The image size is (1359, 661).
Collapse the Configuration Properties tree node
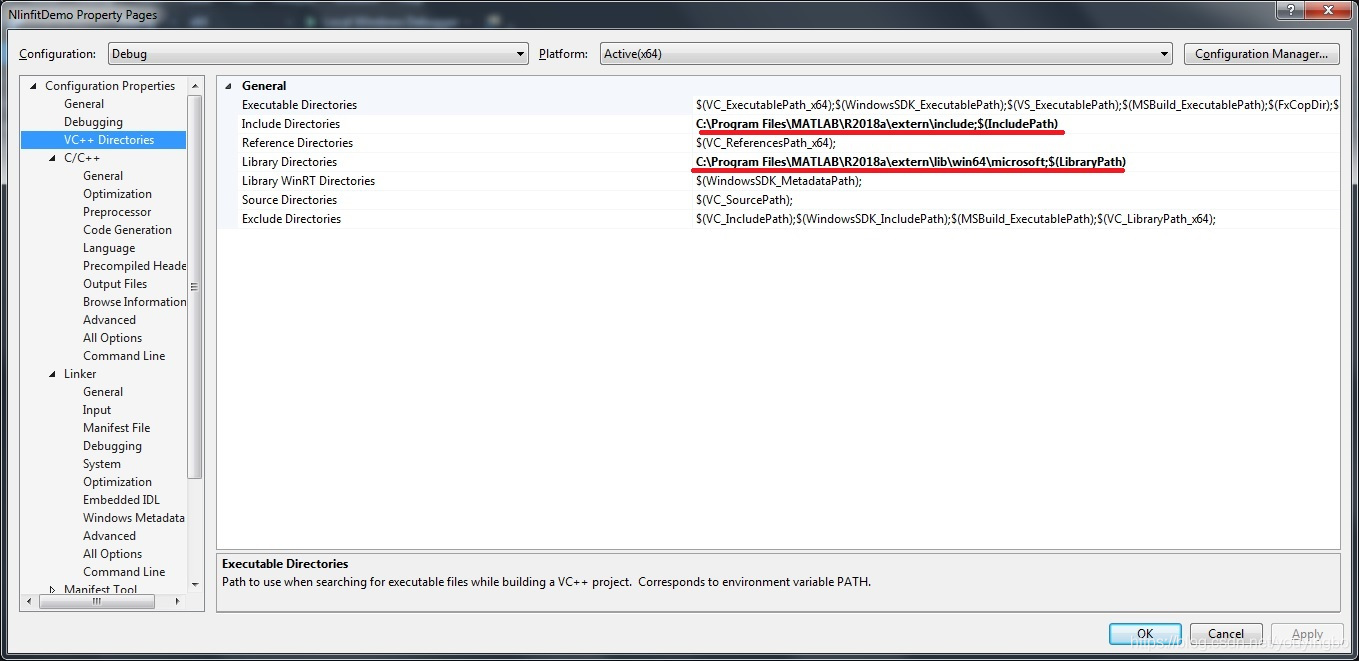(33, 86)
